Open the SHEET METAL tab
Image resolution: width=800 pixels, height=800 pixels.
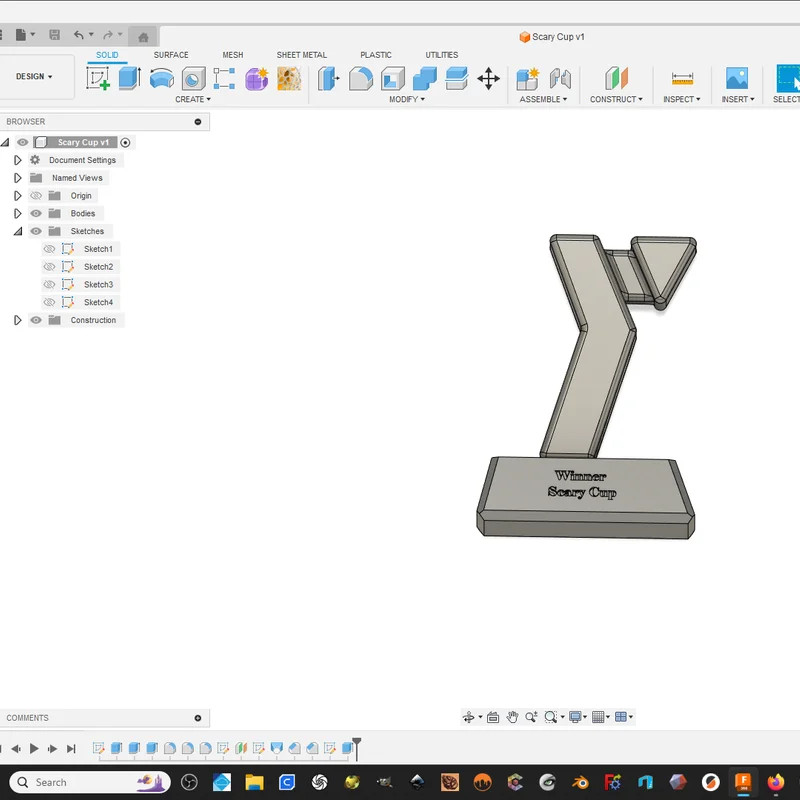coord(302,55)
